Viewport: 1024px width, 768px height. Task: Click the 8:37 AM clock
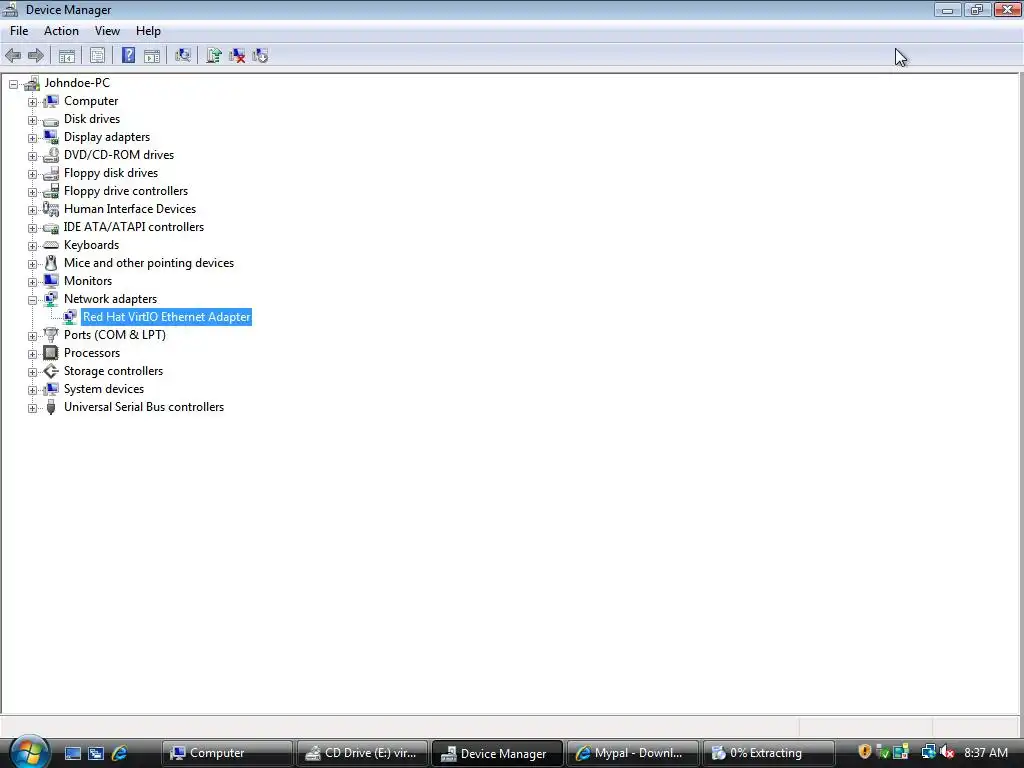(985, 752)
